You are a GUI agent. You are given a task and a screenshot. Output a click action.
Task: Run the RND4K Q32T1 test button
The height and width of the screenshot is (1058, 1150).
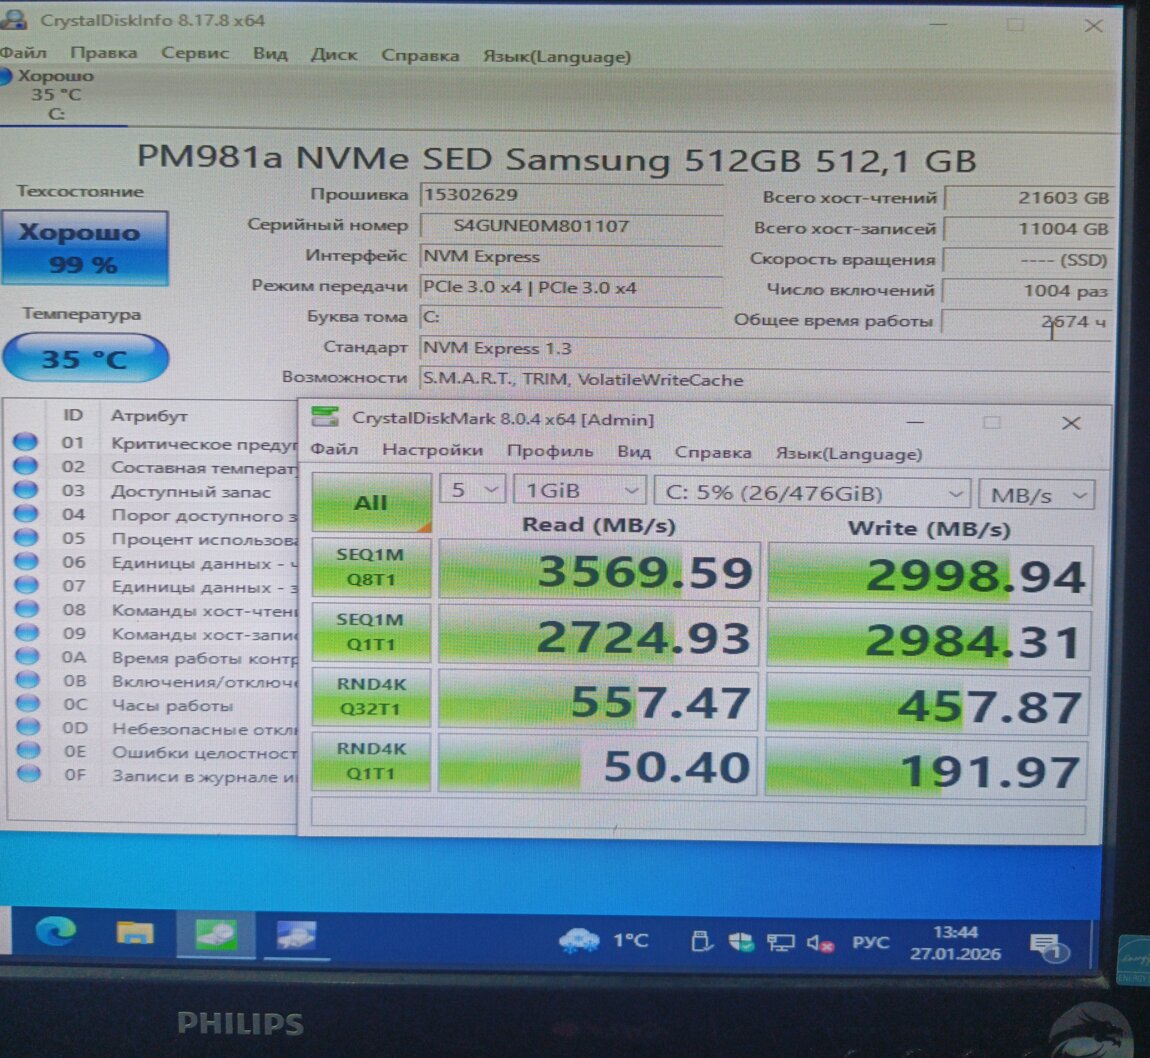pos(371,697)
